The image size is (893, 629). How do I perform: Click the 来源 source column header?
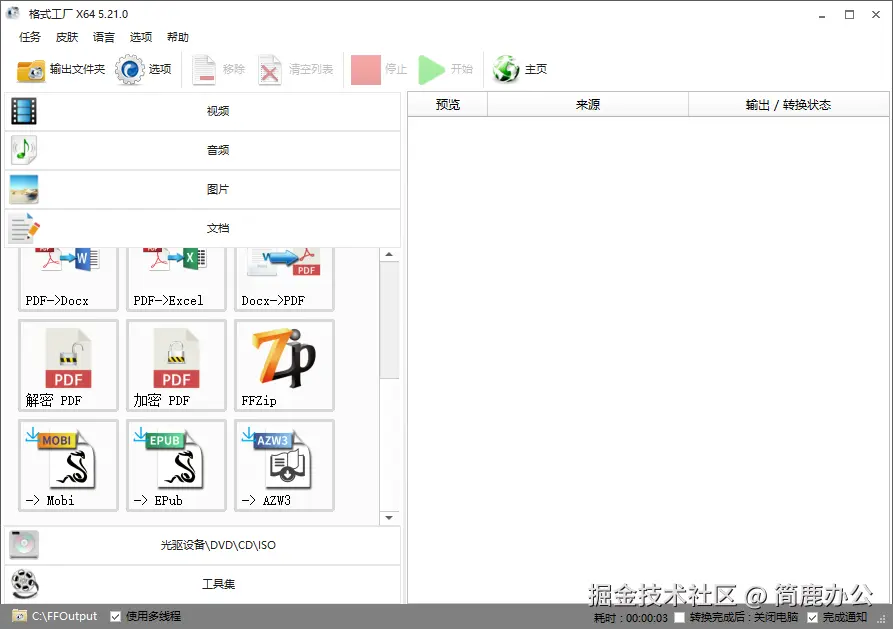[x=588, y=105]
